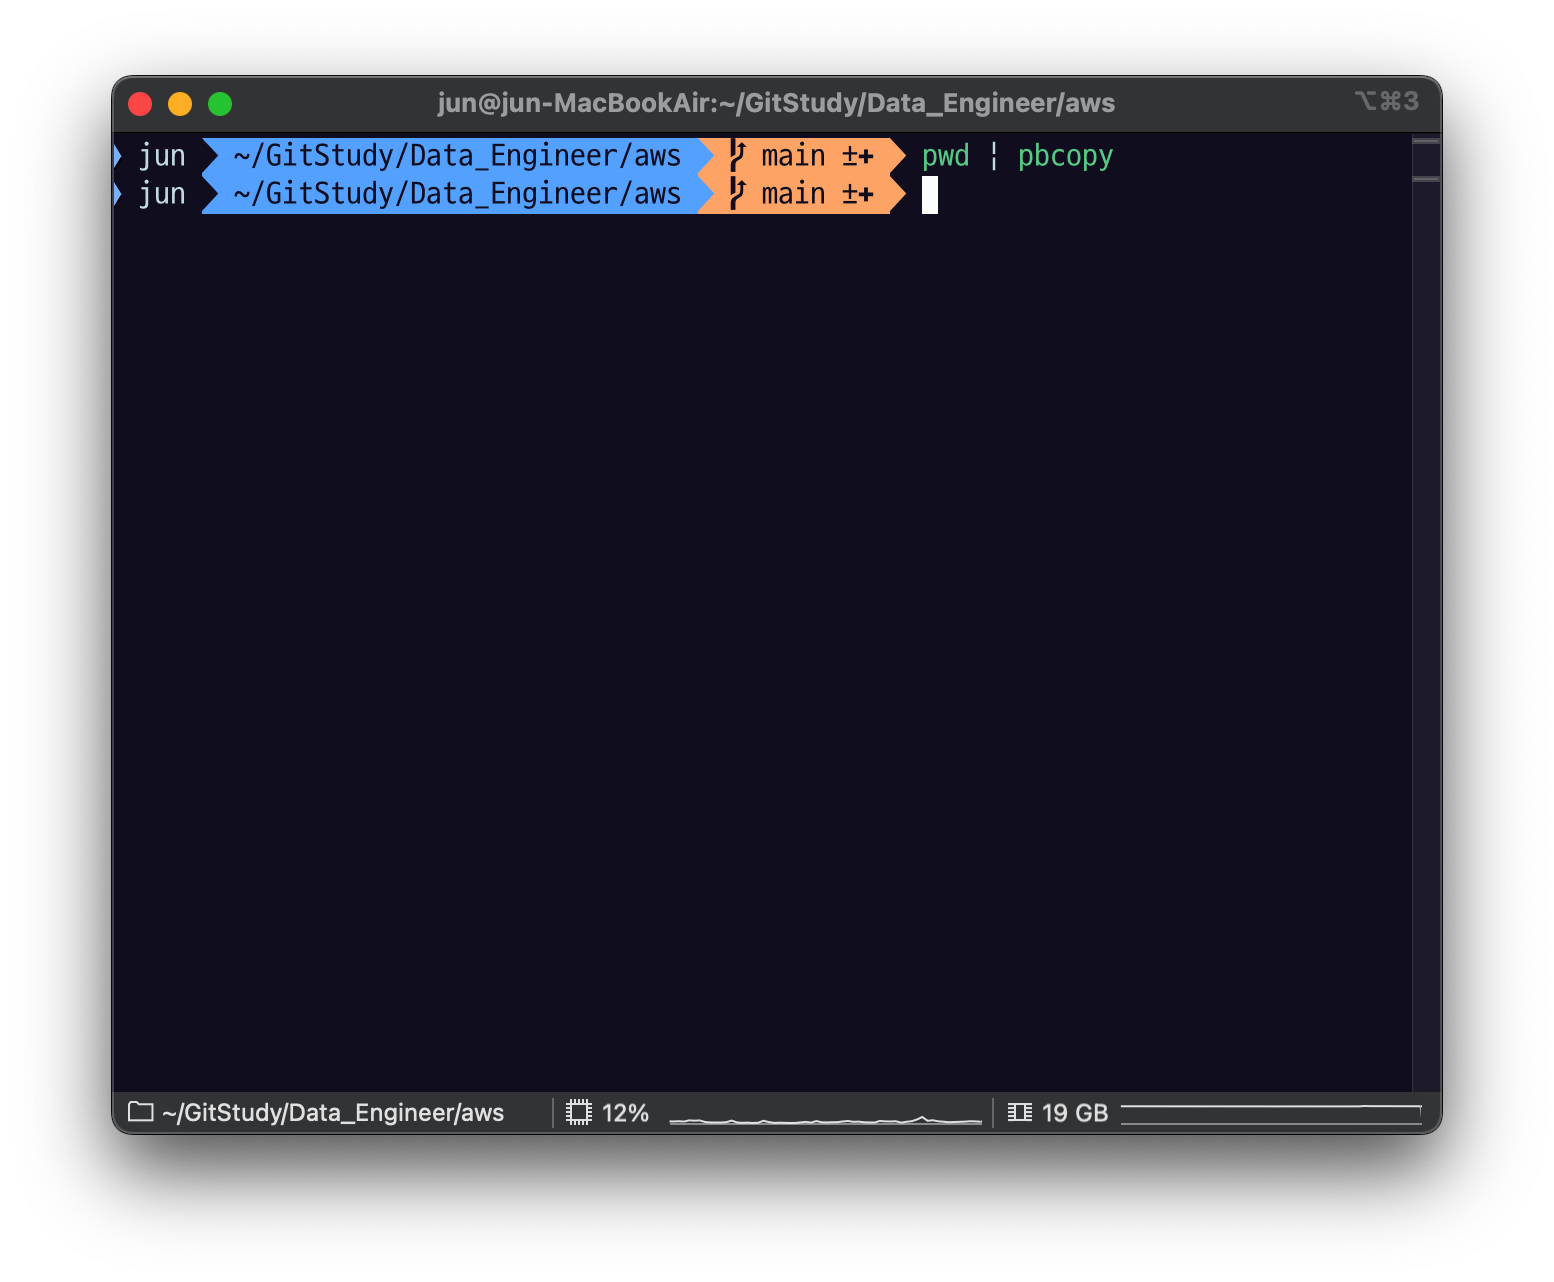The height and width of the screenshot is (1282, 1554).
Task: Minimize the terminal with the yellow button
Action: click(x=180, y=104)
